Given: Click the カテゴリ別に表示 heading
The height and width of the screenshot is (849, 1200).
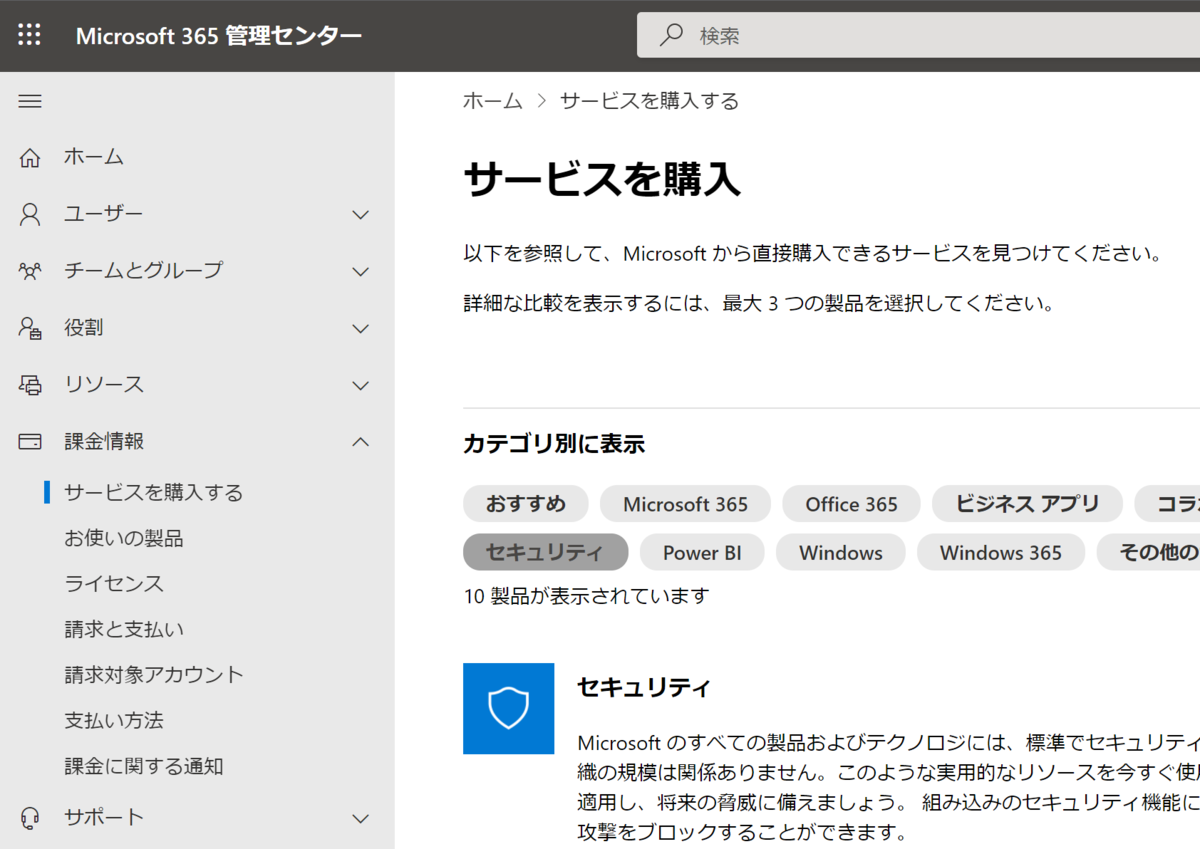Looking at the screenshot, I should [554, 444].
